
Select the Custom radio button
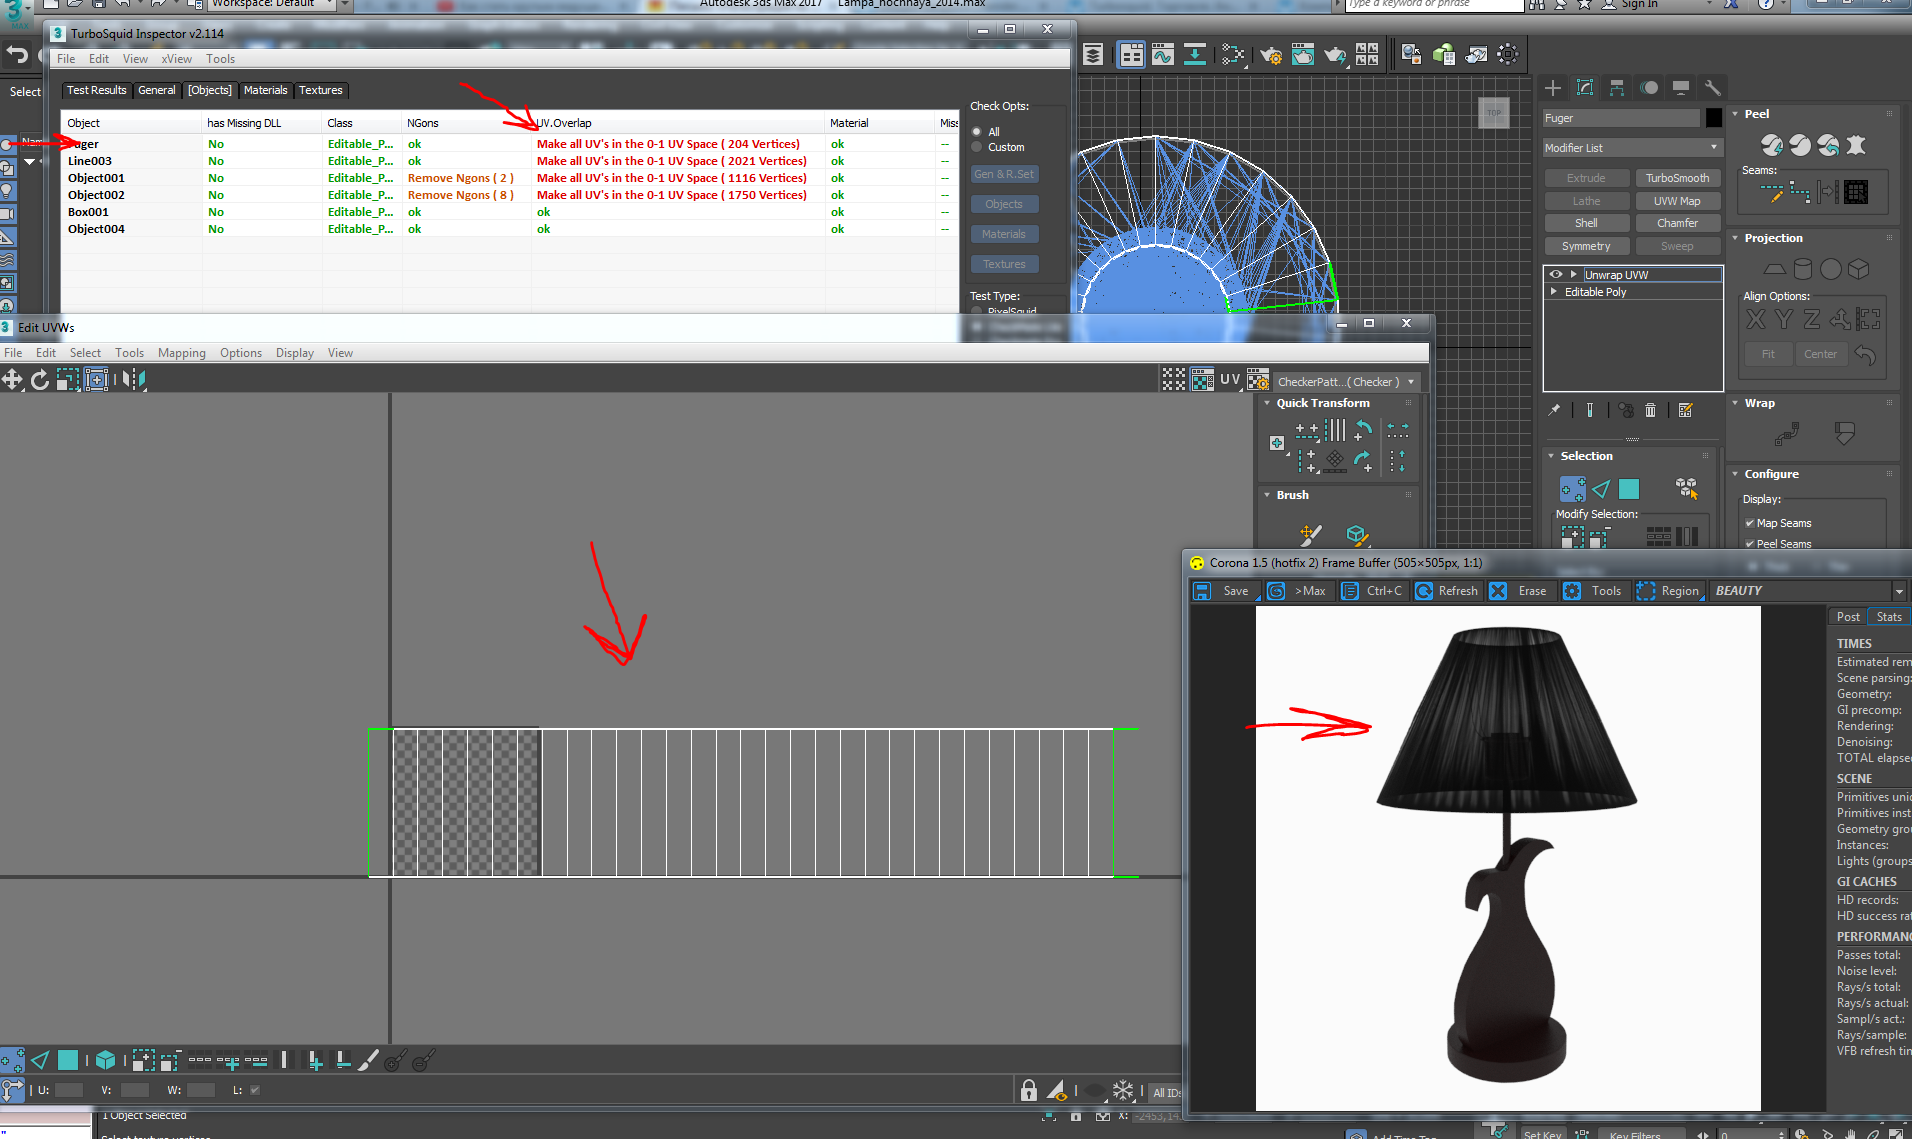click(977, 147)
